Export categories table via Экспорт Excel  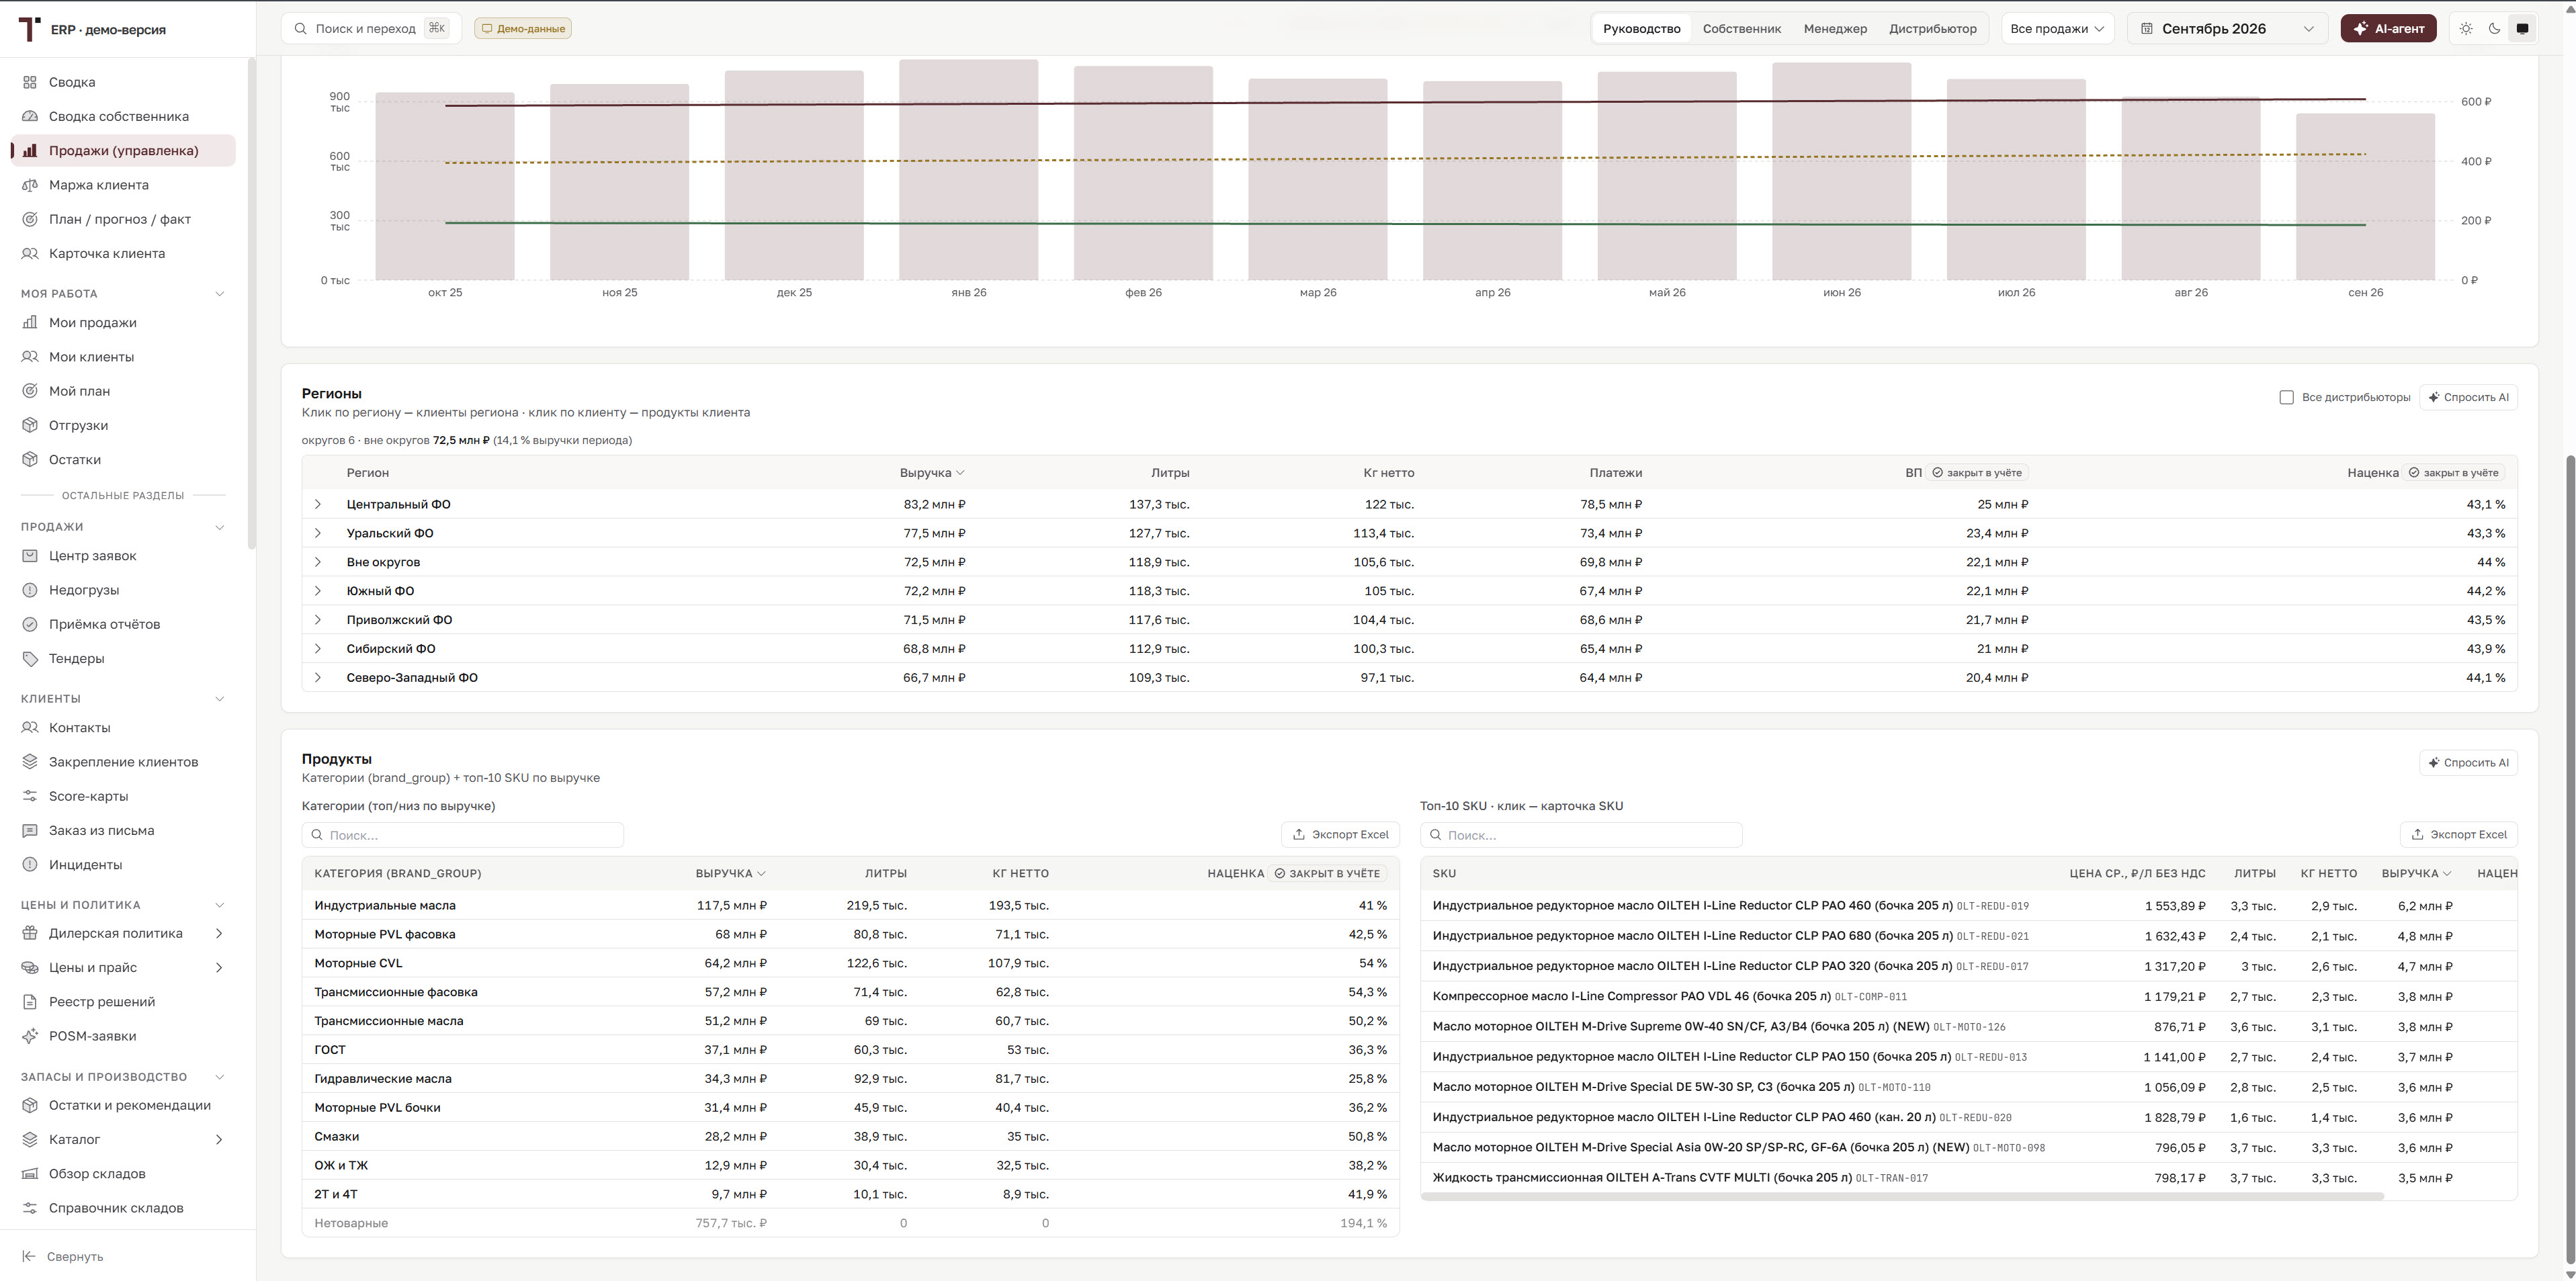click(1340, 834)
